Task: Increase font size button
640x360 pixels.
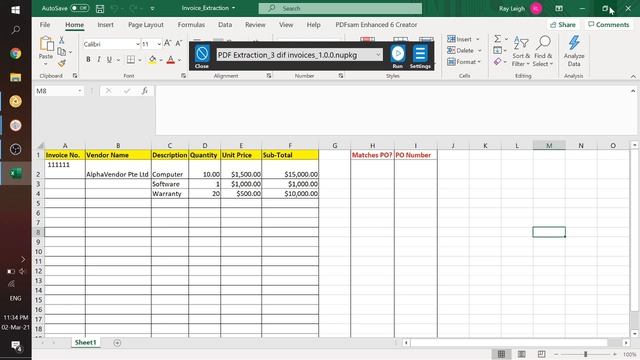Action: coord(167,43)
